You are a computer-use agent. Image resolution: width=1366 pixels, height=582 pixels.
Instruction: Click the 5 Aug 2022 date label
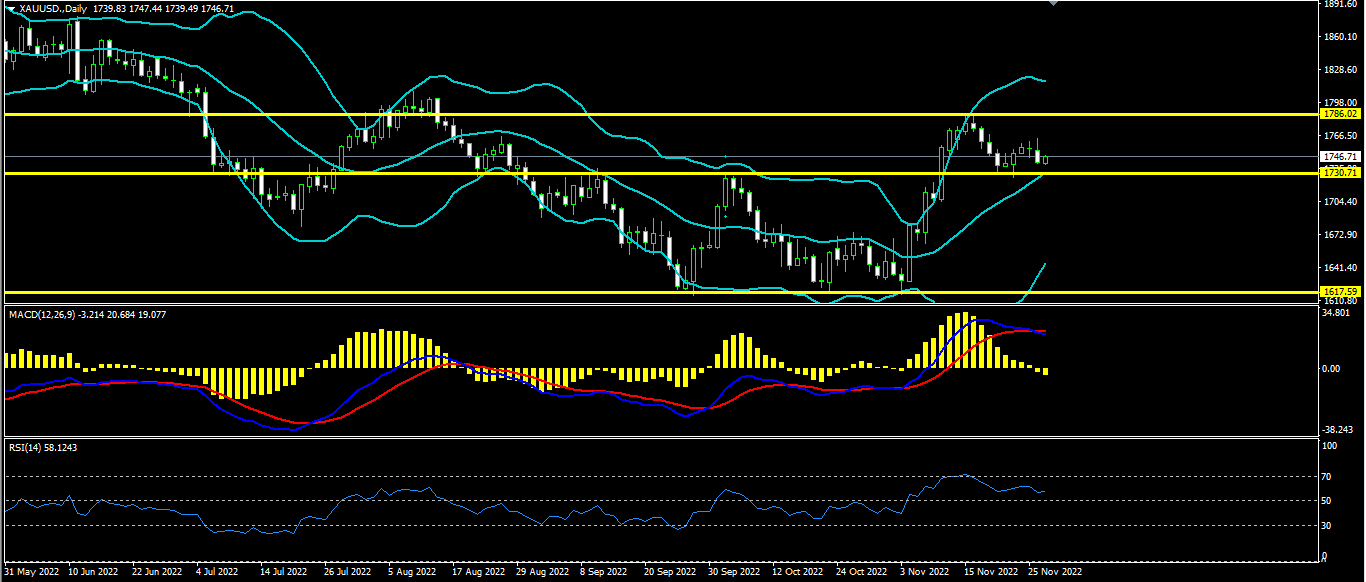[x=410, y=573]
